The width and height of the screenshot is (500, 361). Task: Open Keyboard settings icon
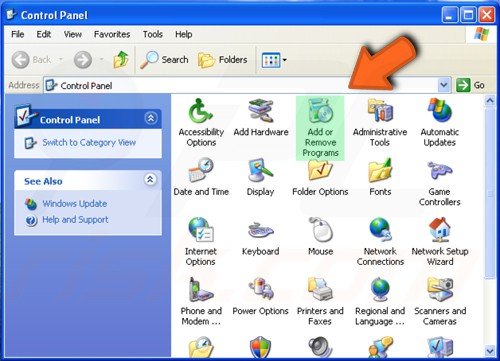tap(260, 230)
